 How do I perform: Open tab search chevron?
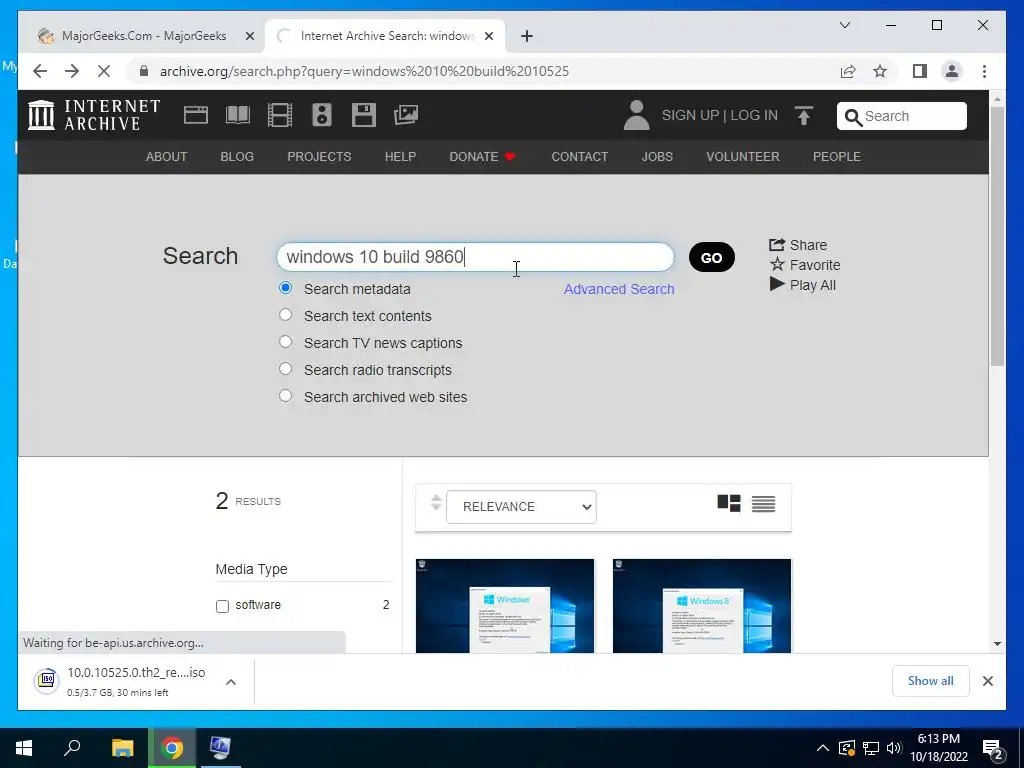(844, 25)
